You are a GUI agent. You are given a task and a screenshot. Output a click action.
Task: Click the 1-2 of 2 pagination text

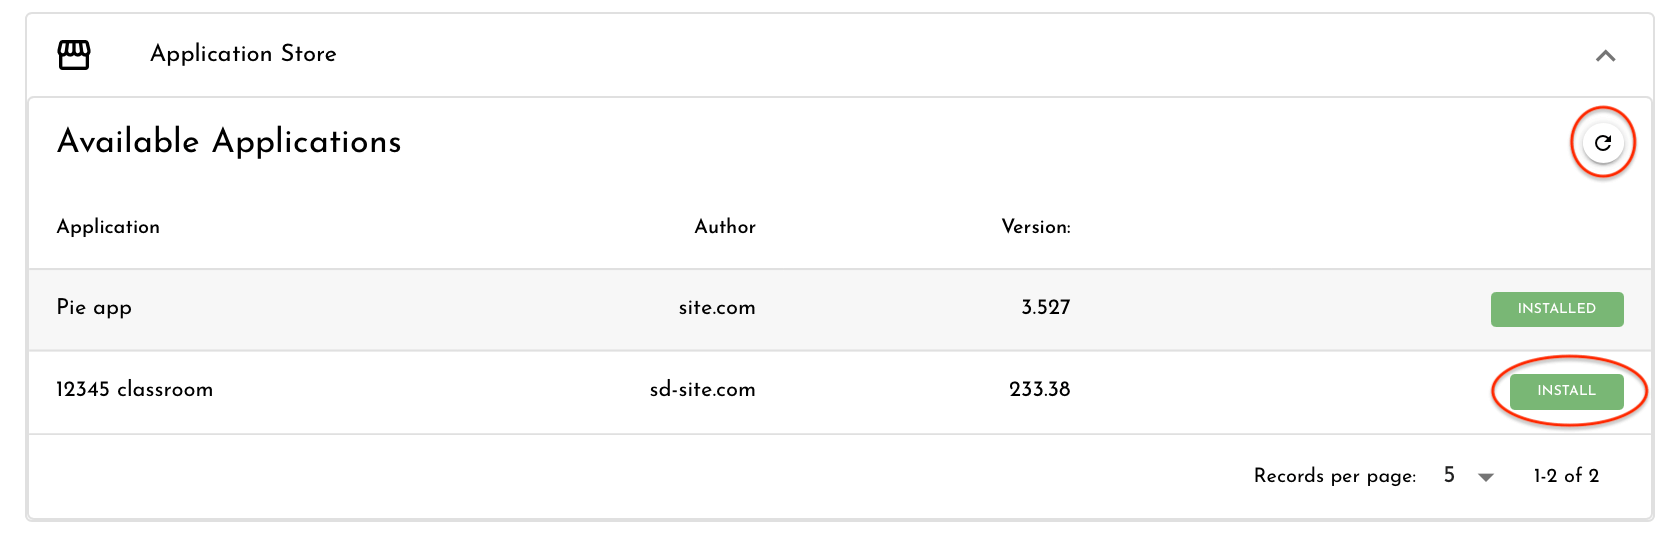[1566, 476]
